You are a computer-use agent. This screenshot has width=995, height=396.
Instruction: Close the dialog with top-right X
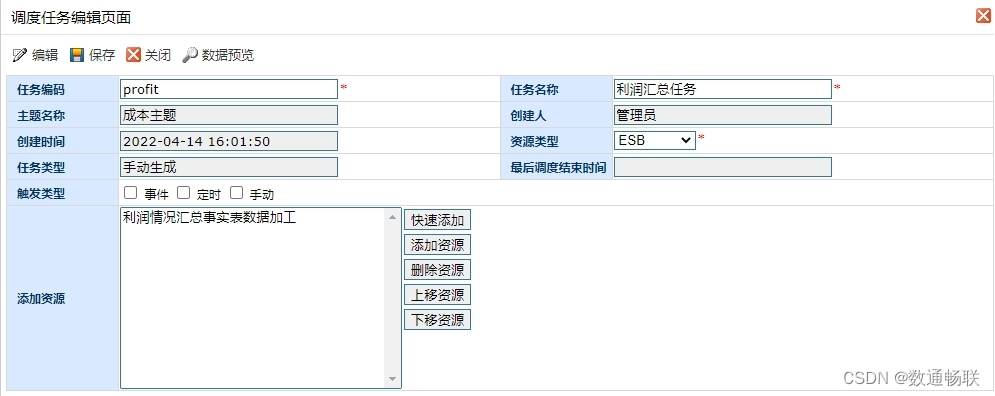pyautogui.click(x=983, y=16)
